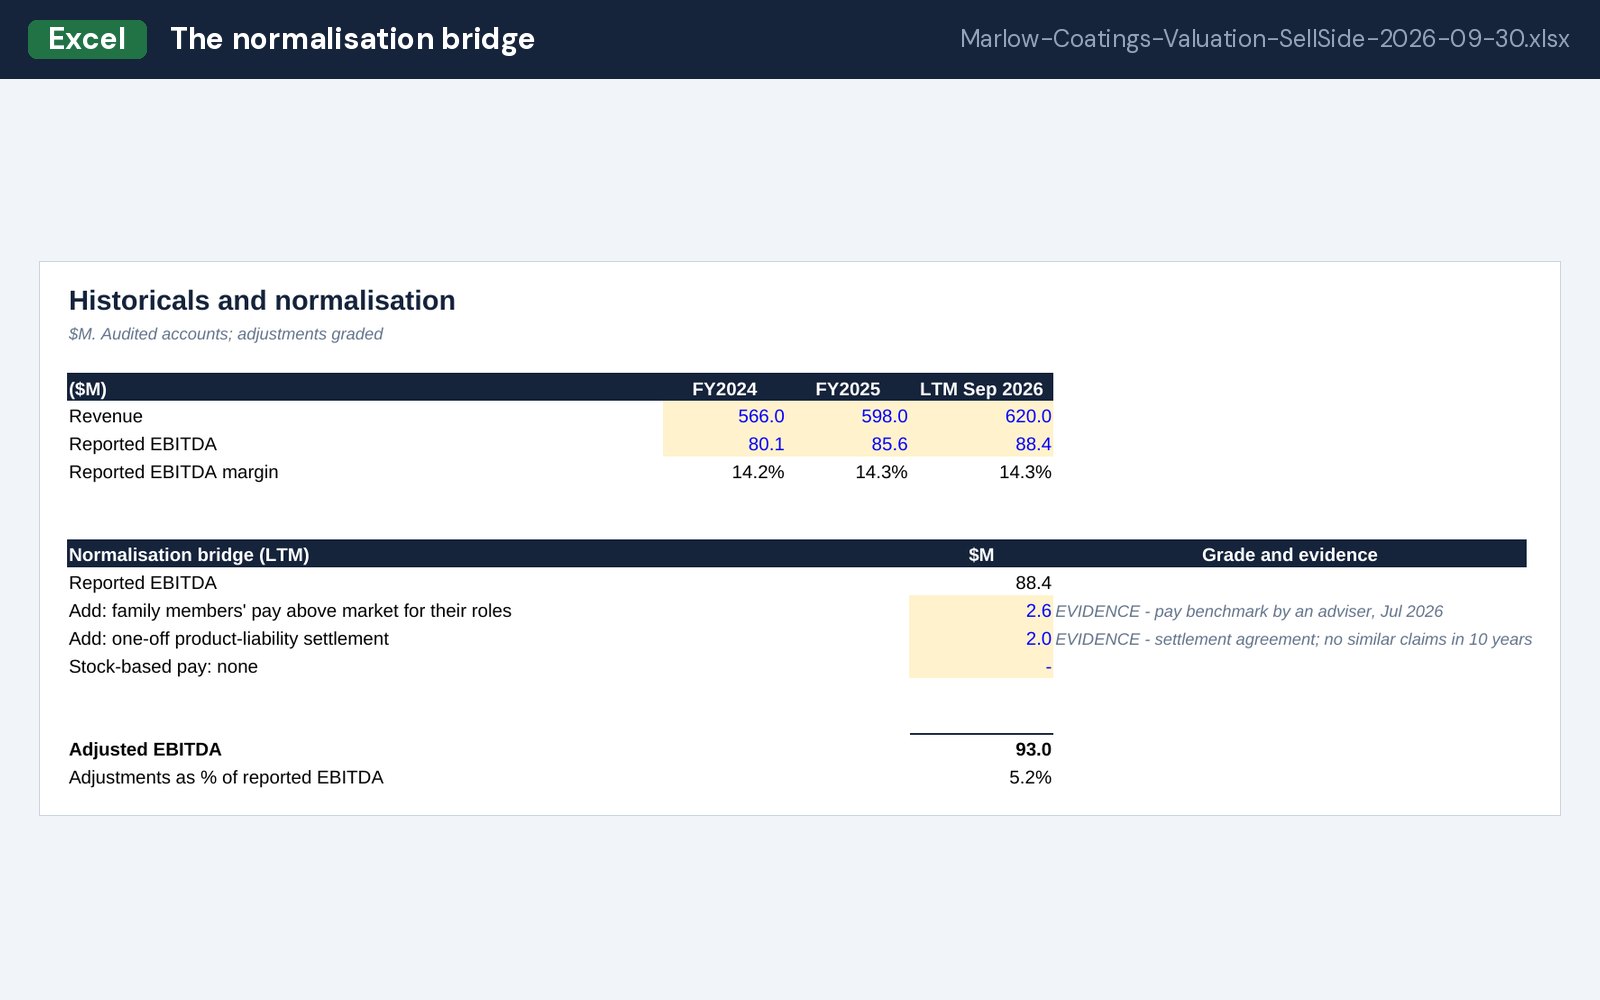The width and height of the screenshot is (1600, 1000).
Task: Click the pay benchmark evidence note
Action: click(x=1249, y=611)
